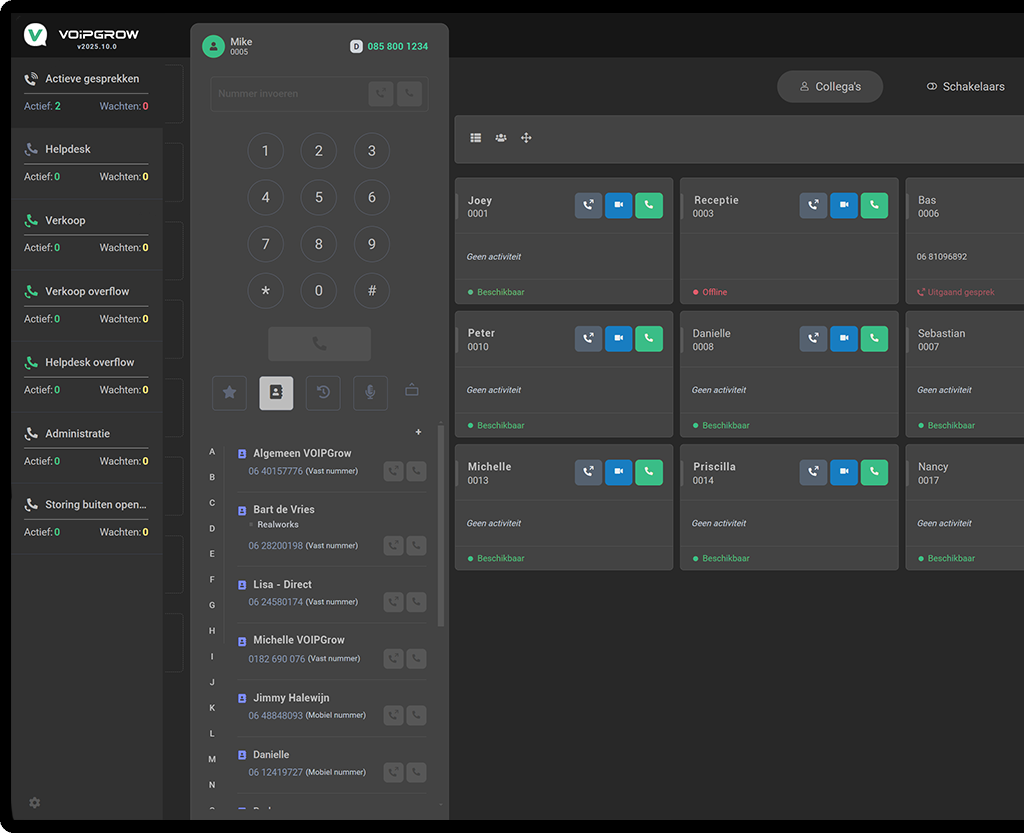Switch colleagues to list view icon
The height and width of the screenshot is (833, 1024).
pyautogui.click(x=476, y=138)
